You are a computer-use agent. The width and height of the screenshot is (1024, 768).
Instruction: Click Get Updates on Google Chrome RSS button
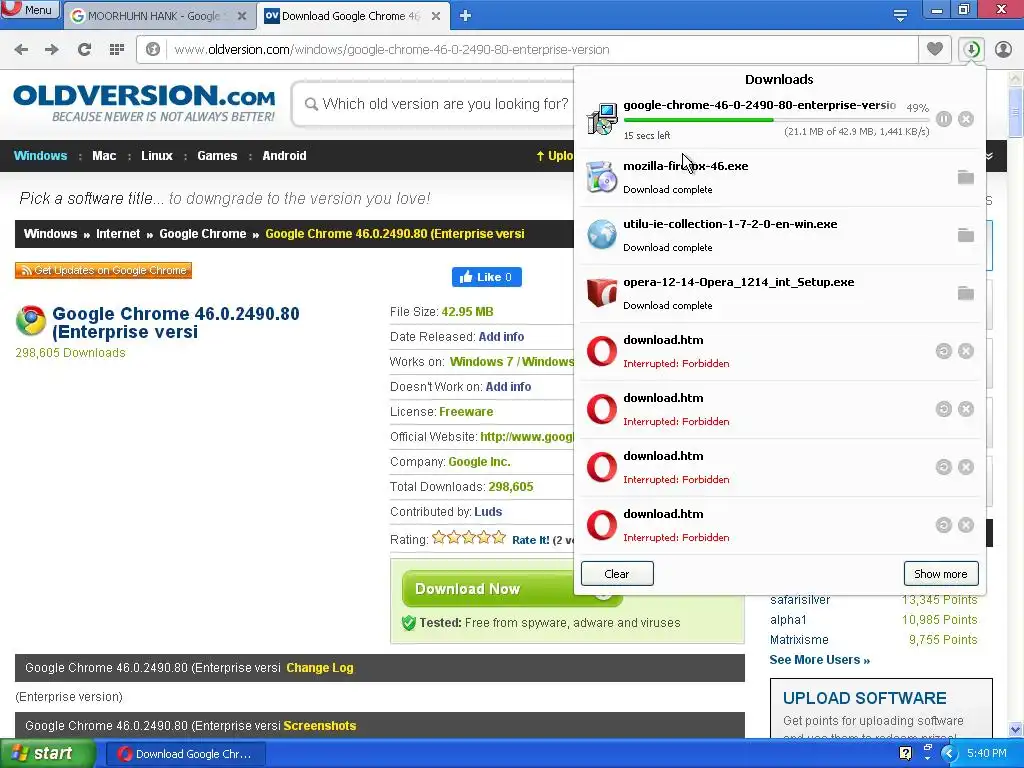(103, 270)
